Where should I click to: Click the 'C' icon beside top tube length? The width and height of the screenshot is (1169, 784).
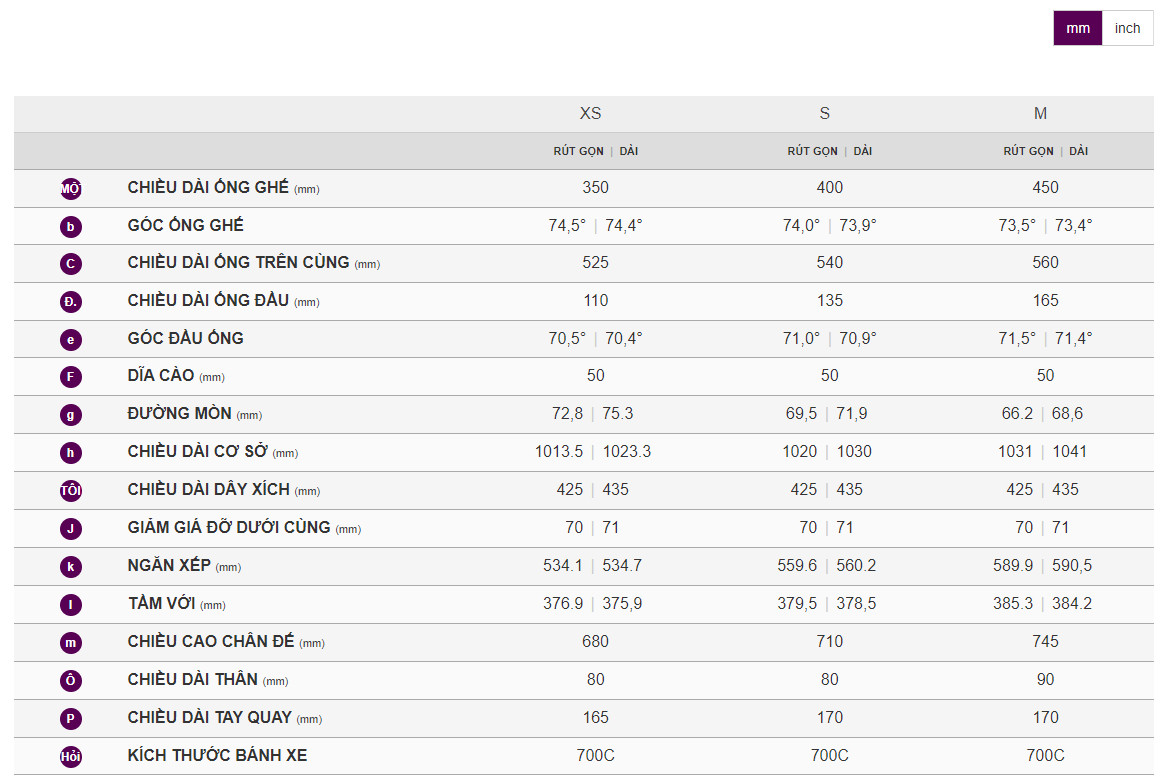pyautogui.click(x=70, y=264)
